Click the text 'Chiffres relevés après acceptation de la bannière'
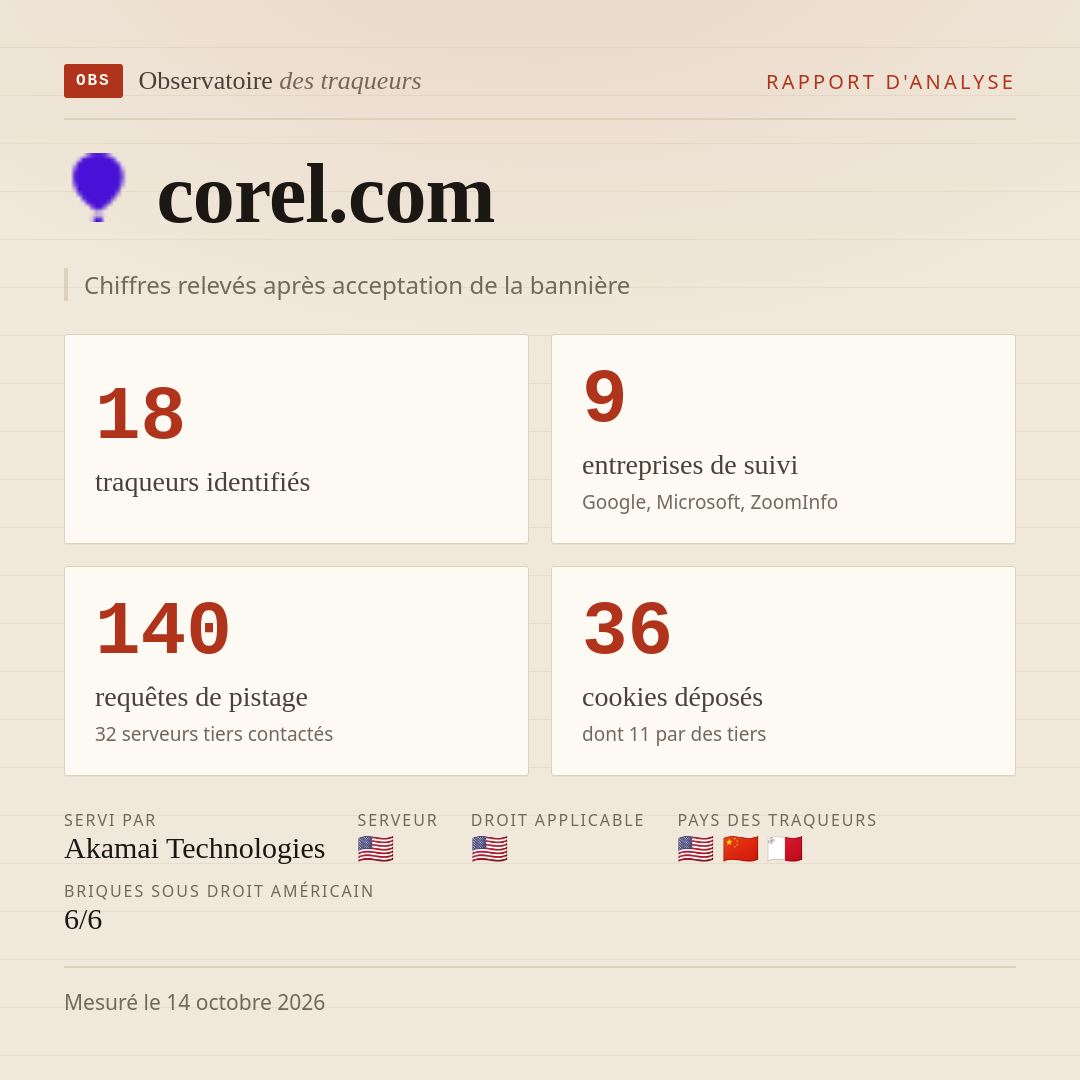Screen dimensions: 1080x1080 pyautogui.click(x=357, y=285)
